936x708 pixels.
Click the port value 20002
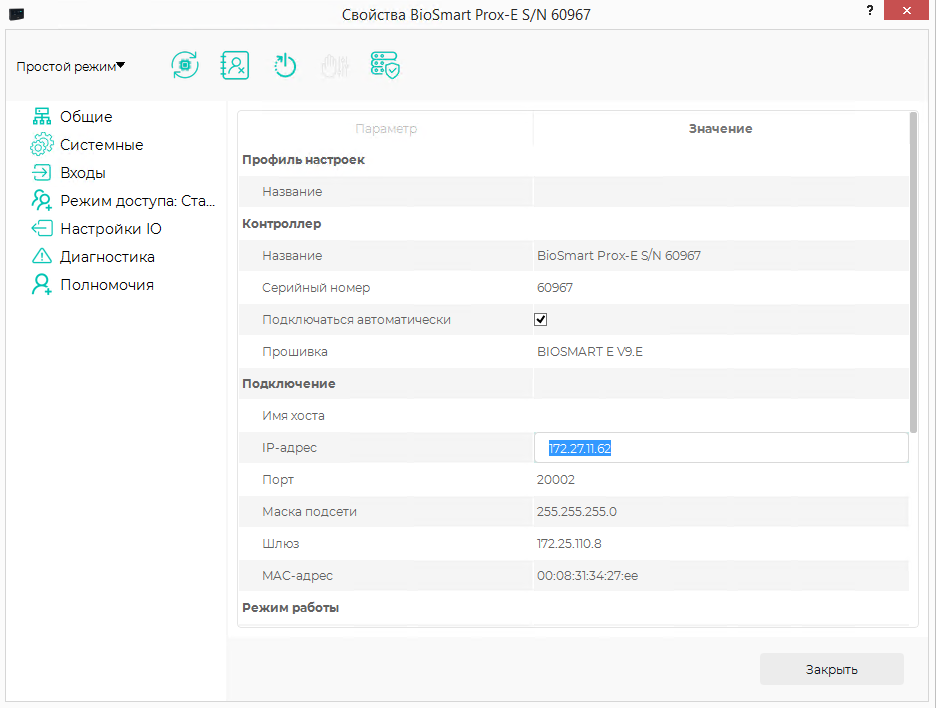pos(556,479)
